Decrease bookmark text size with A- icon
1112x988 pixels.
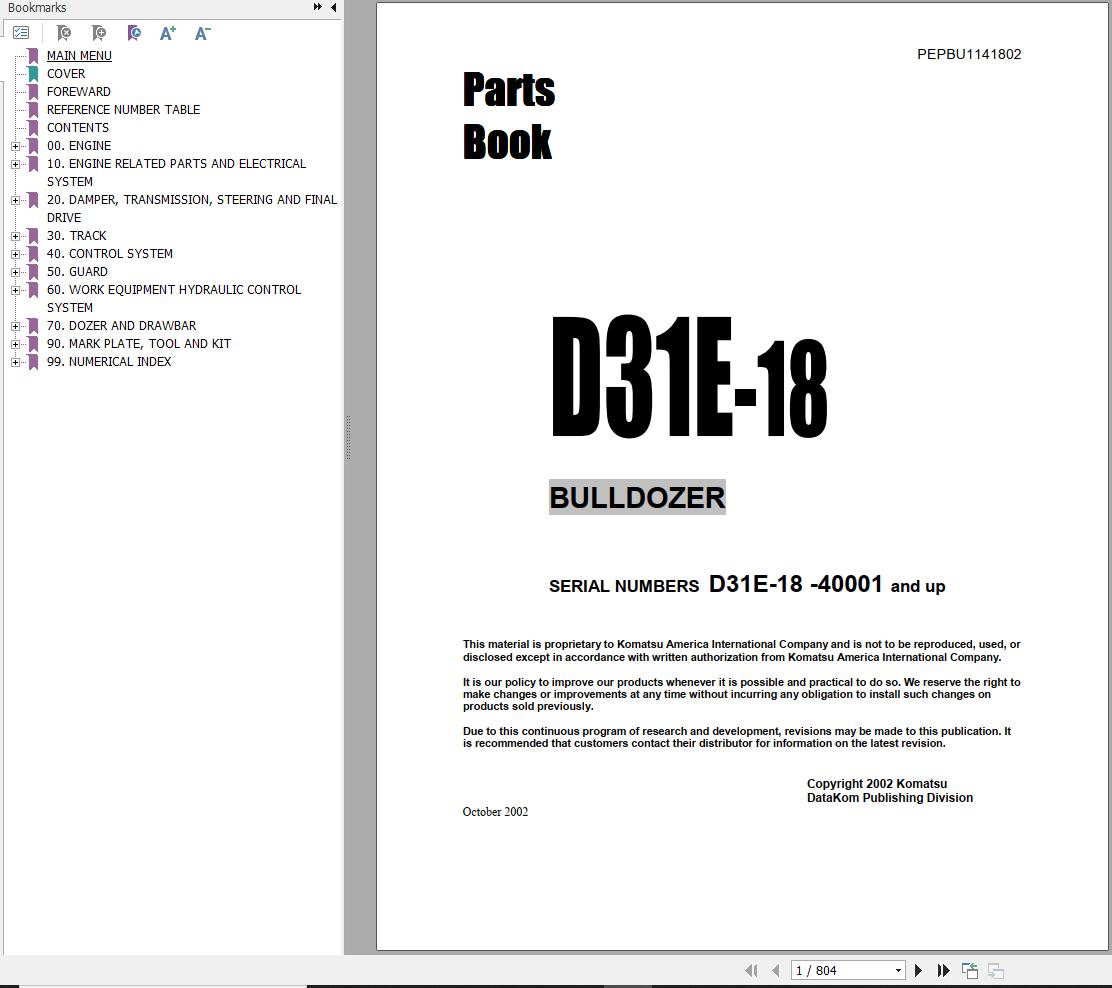click(203, 33)
